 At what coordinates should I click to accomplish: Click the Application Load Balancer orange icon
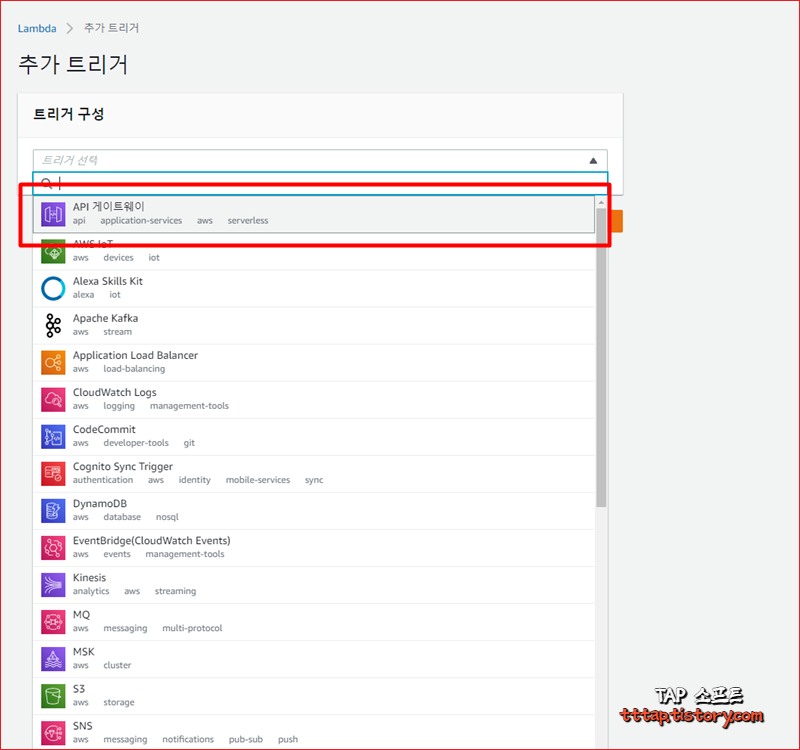53,363
